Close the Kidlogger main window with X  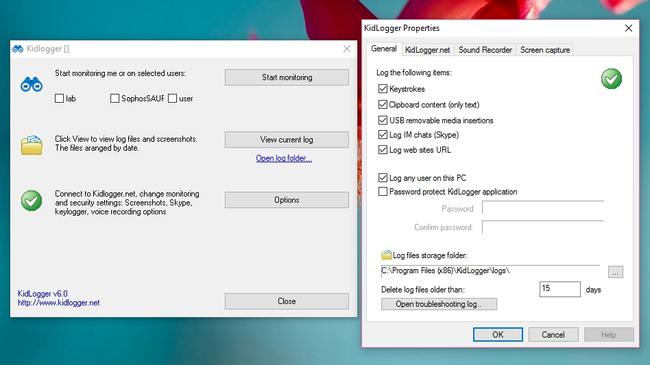(x=347, y=49)
